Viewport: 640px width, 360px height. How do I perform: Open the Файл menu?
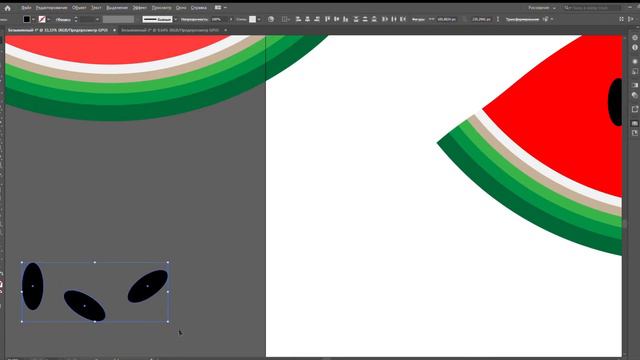pyautogui.click(x=26, y=7)
